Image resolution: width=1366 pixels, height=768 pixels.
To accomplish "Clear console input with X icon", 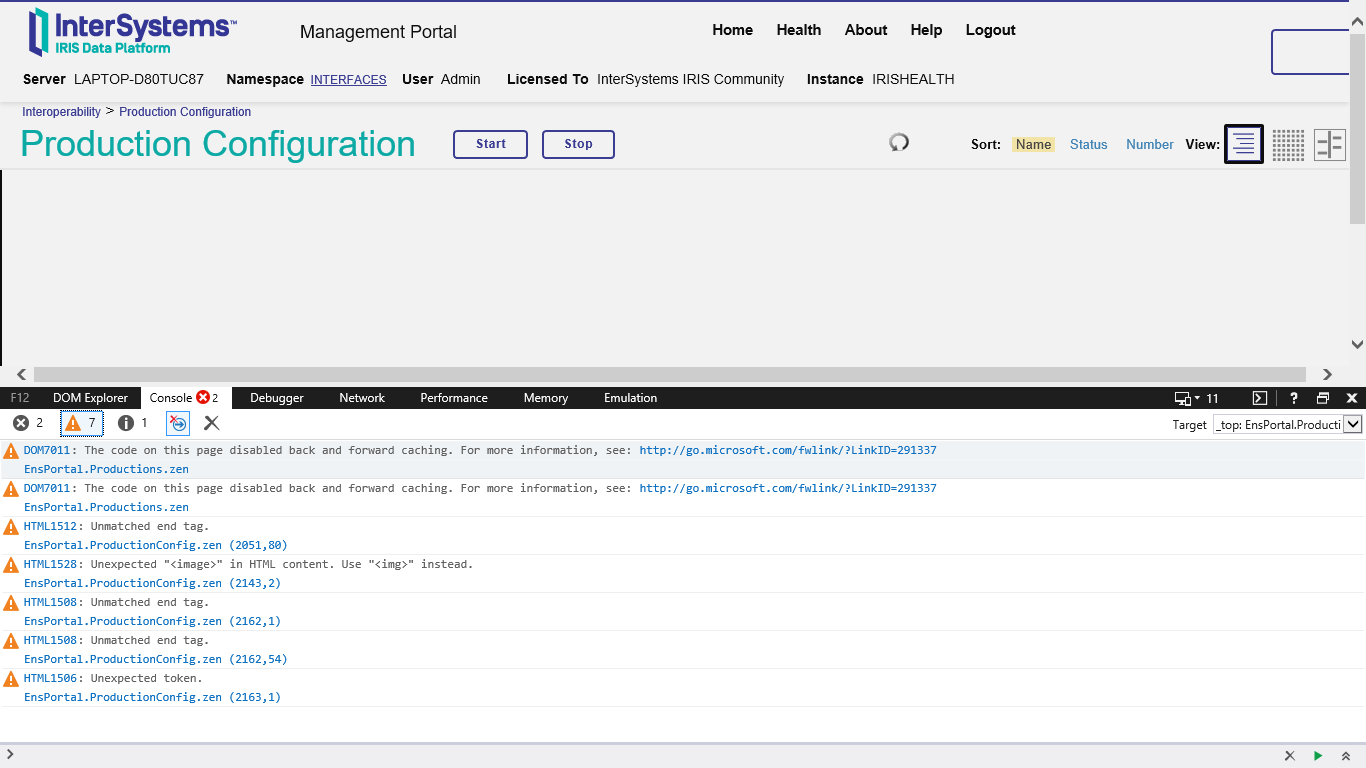I will pos(1290,756).
